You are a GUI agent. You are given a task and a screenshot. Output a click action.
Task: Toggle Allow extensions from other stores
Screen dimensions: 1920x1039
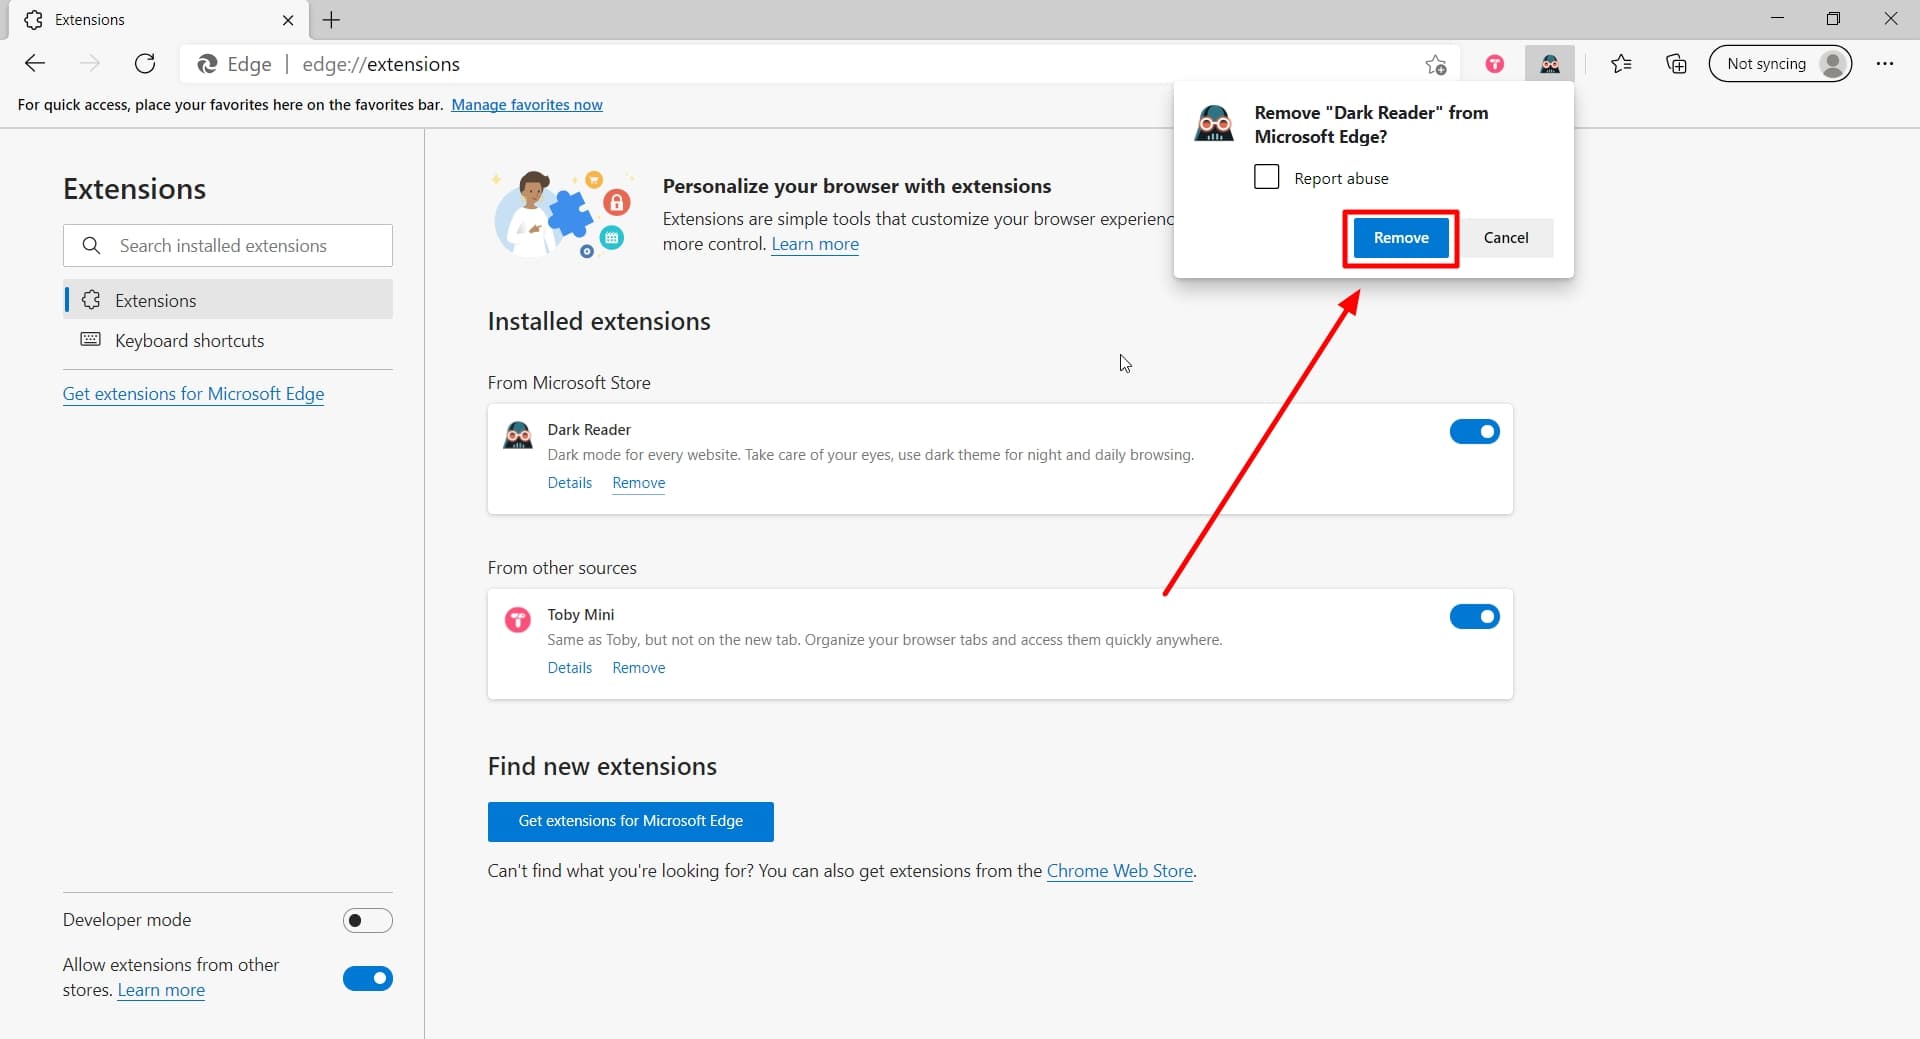pos(368,979)
